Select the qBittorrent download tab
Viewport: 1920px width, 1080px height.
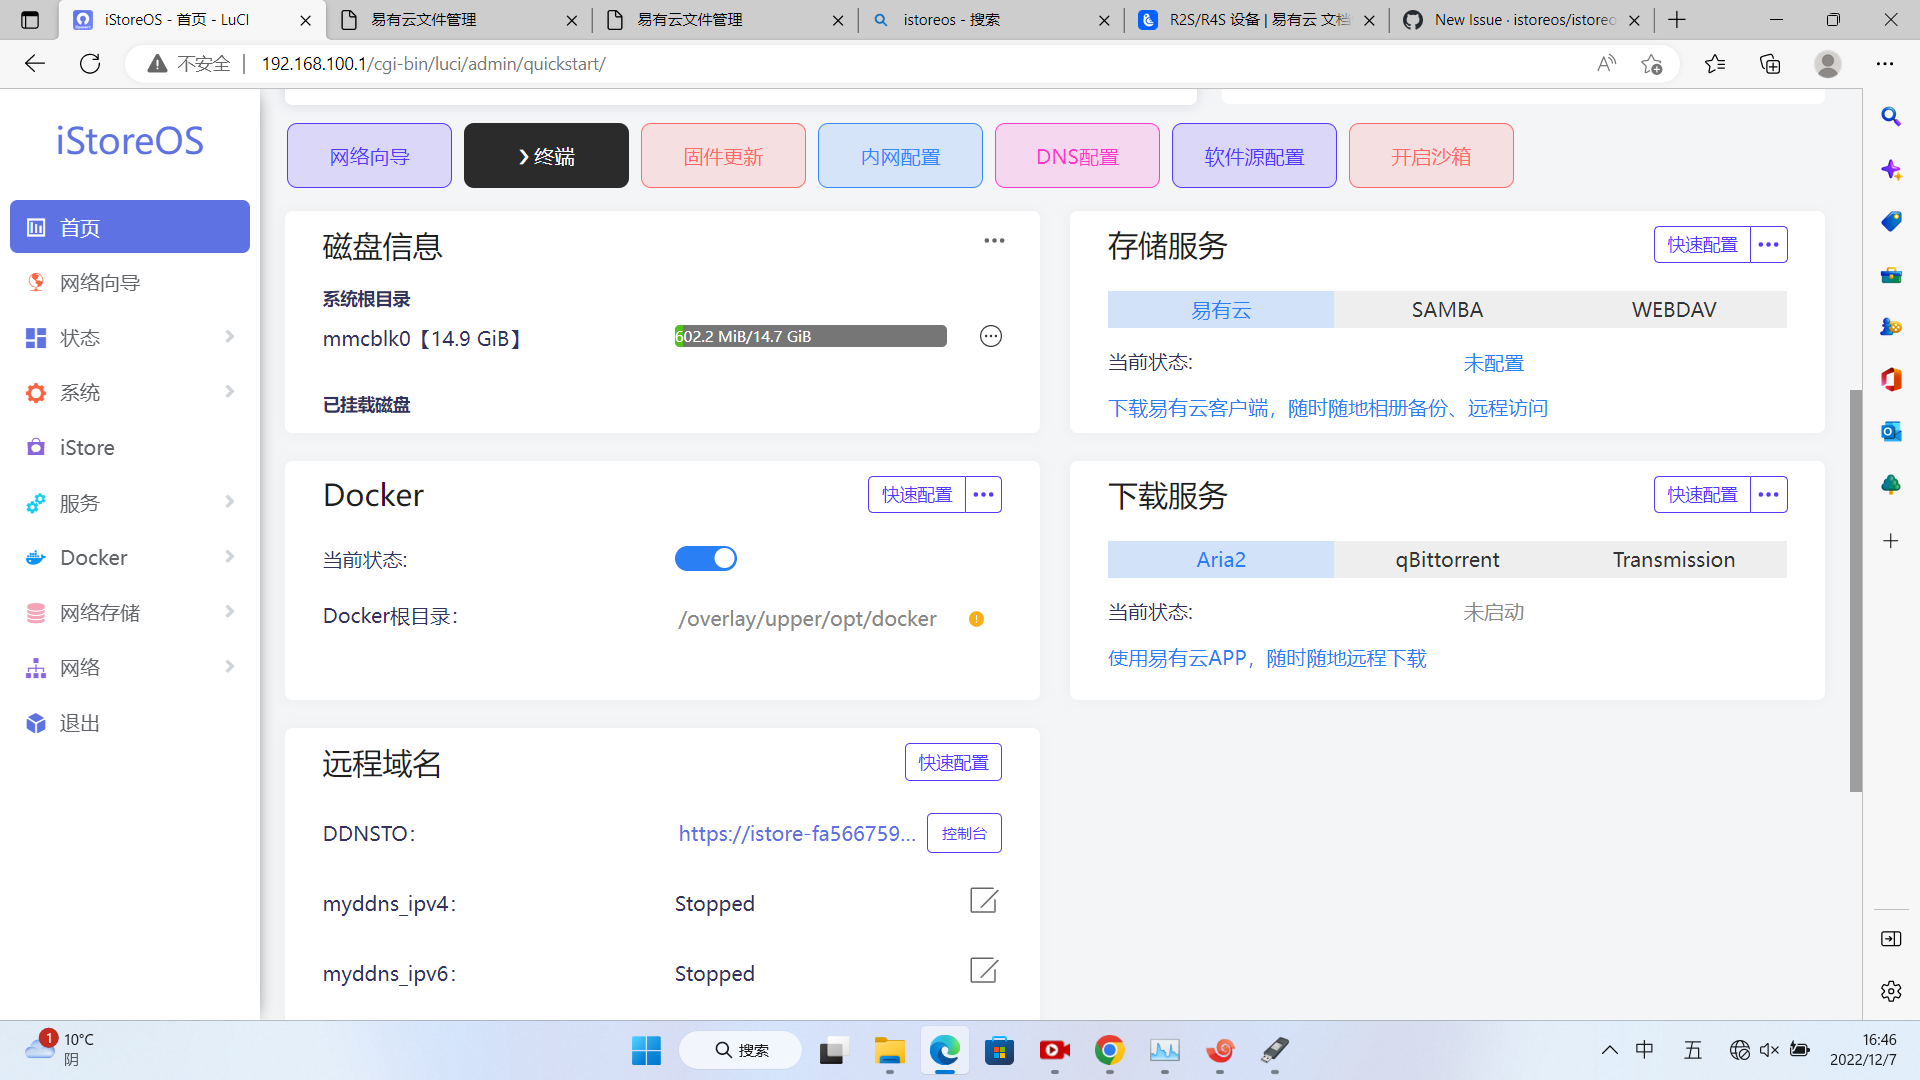(1446, 560)
